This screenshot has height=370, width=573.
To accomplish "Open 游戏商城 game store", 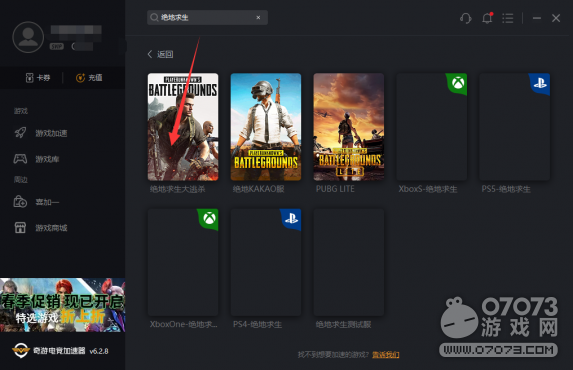I will 41,228.
